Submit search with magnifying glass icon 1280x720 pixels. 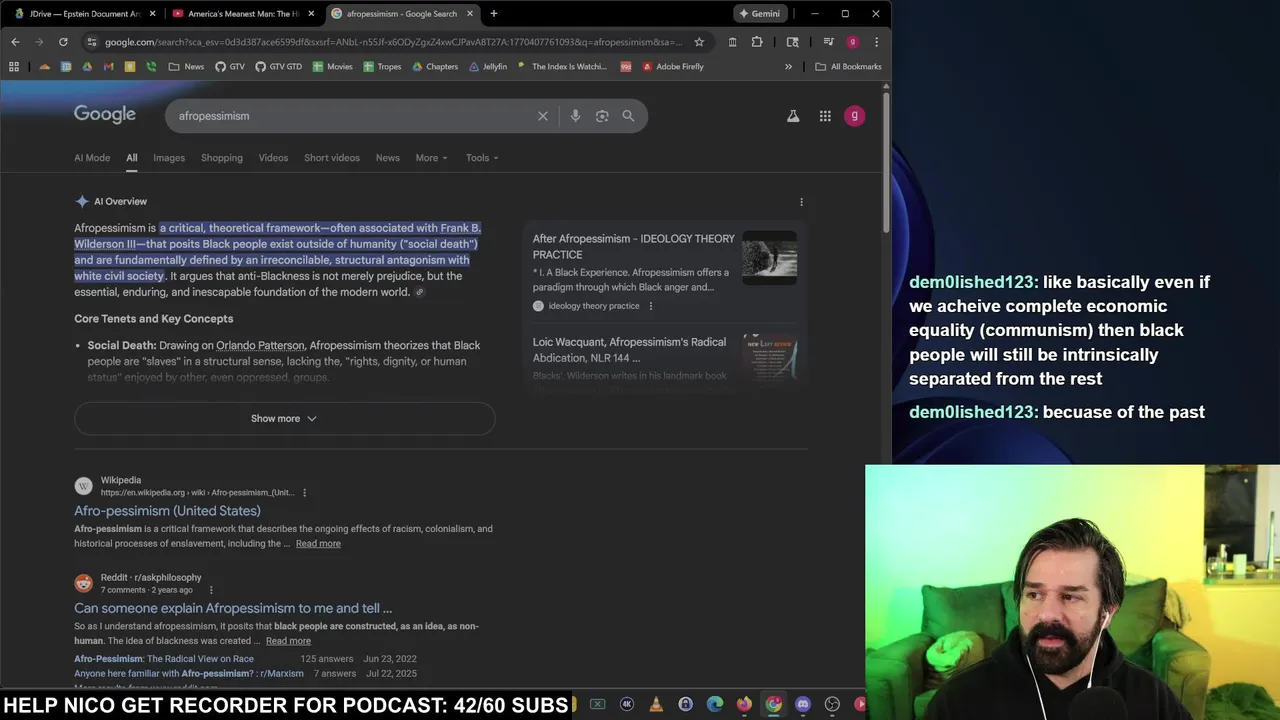click(628, 116)
